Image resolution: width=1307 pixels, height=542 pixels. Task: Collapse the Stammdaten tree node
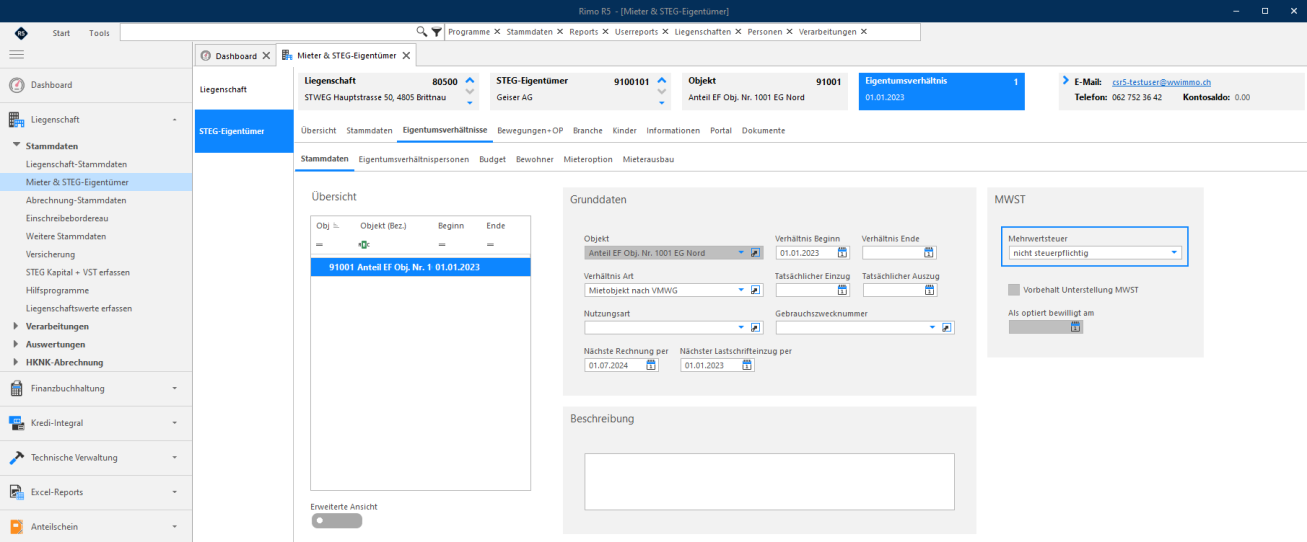[x=16, y=146]
